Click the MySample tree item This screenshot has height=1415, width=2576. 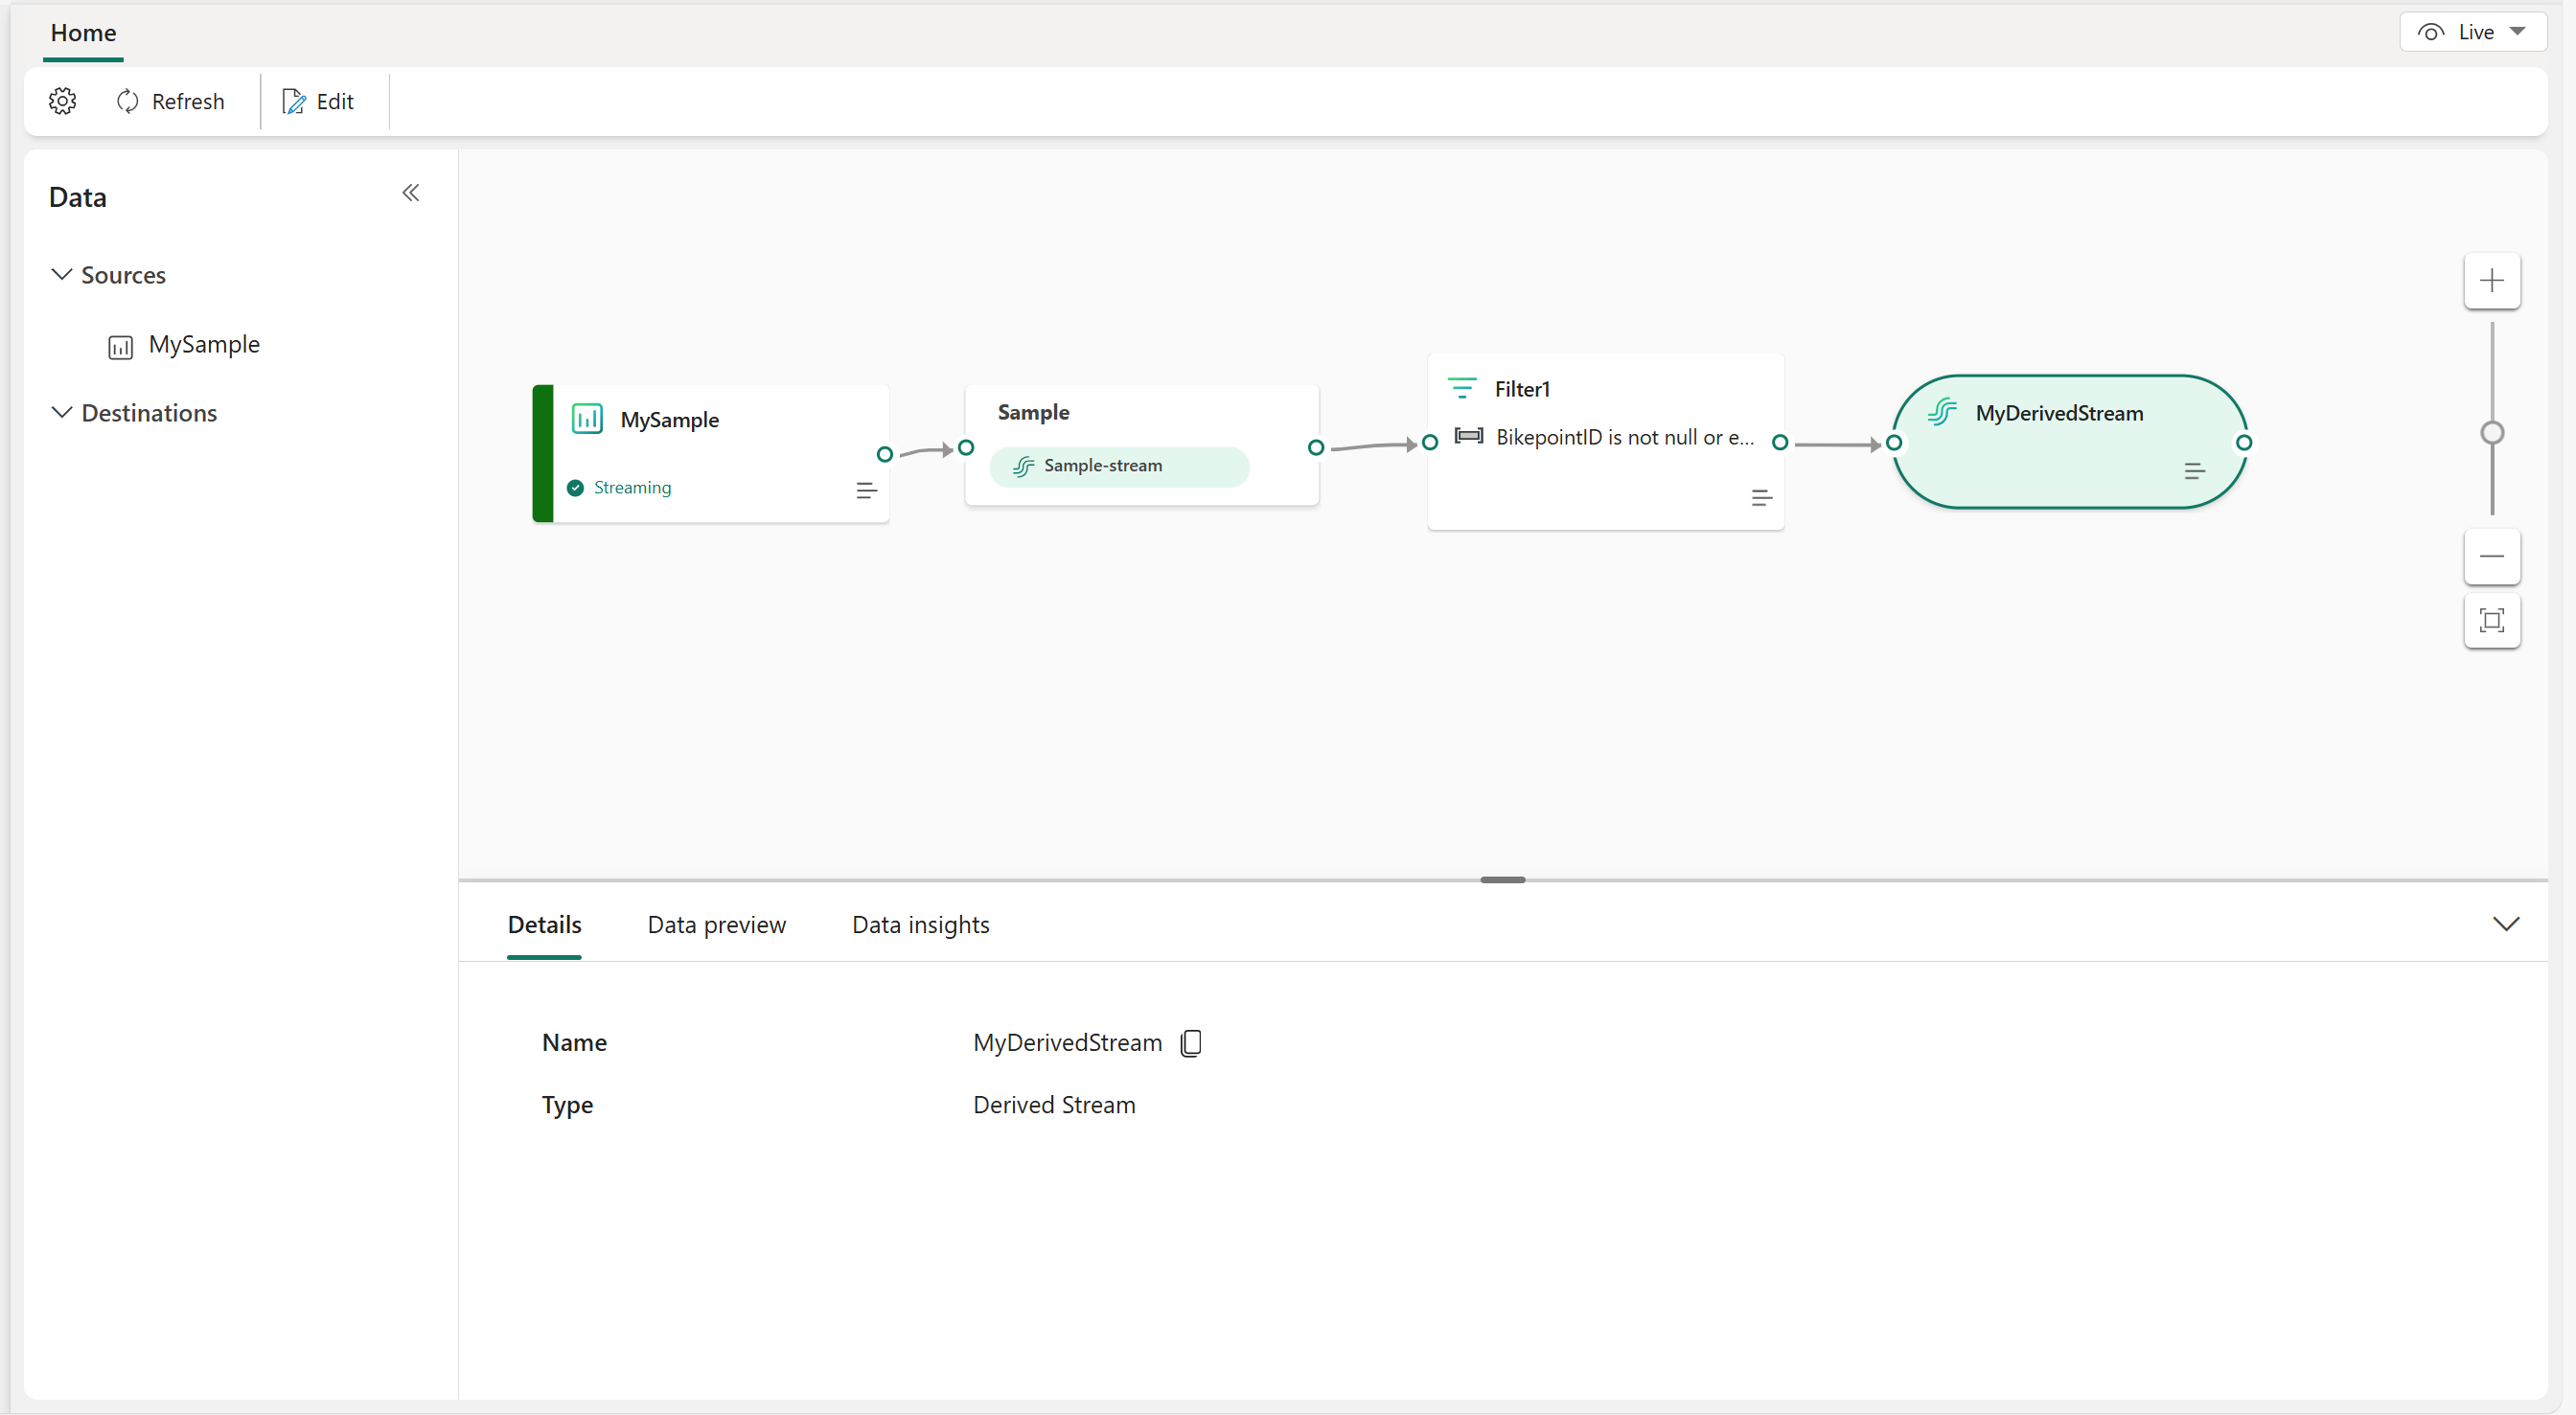tap(202, 343)
